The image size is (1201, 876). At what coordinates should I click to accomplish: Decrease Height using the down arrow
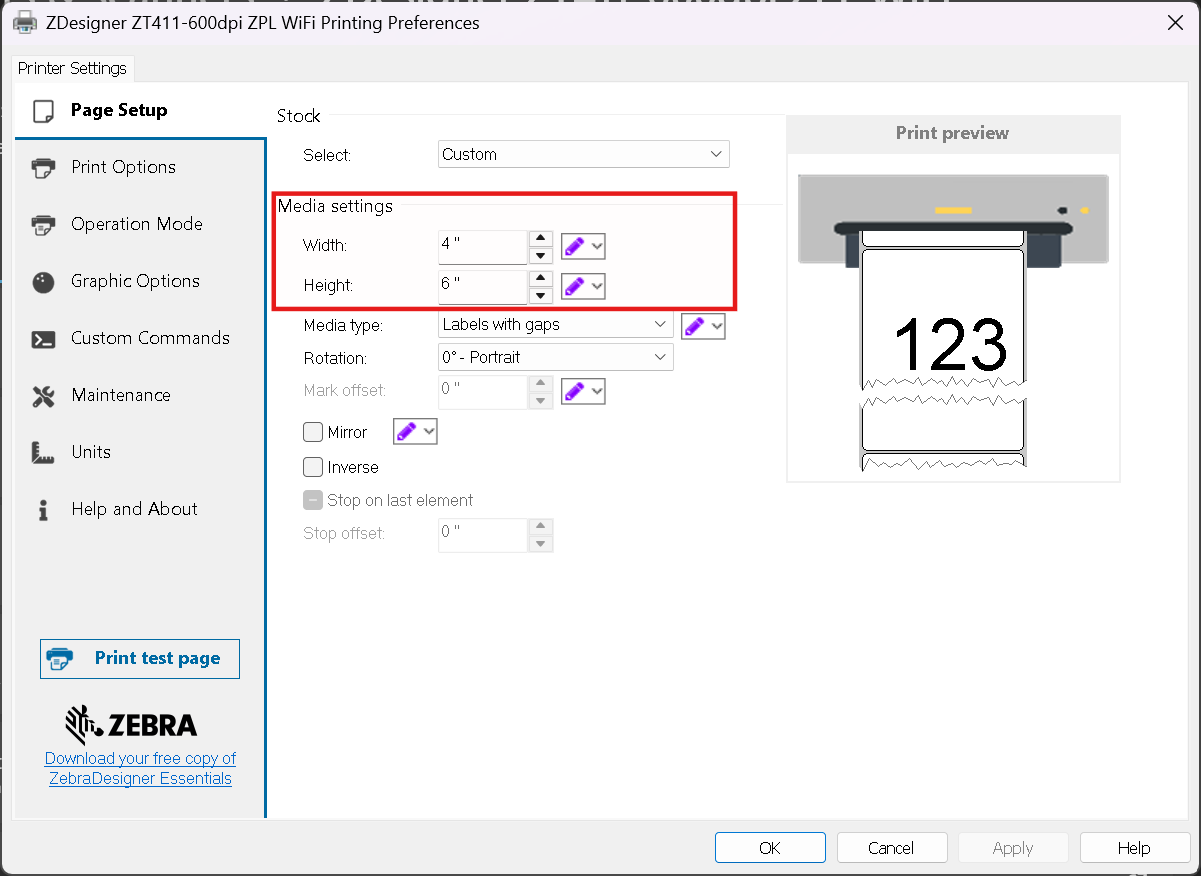[540, 295]
